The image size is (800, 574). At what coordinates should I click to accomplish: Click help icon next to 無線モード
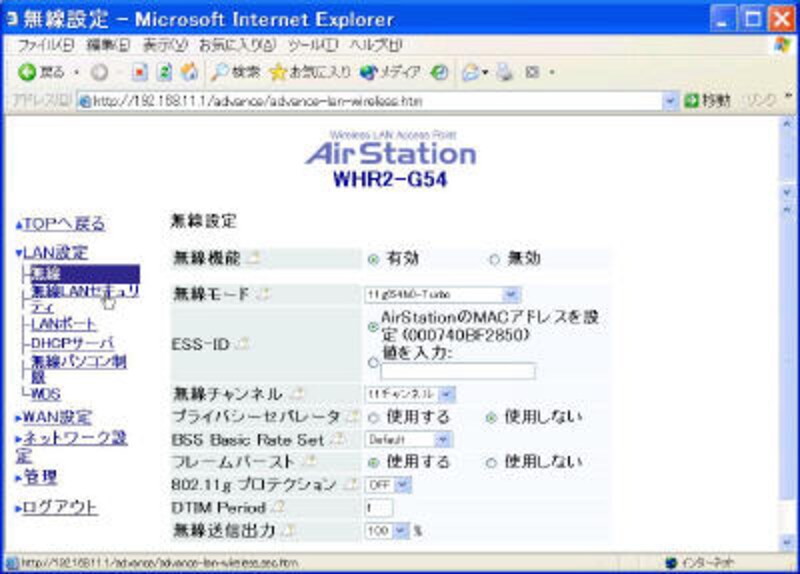[x=263, y=294]
